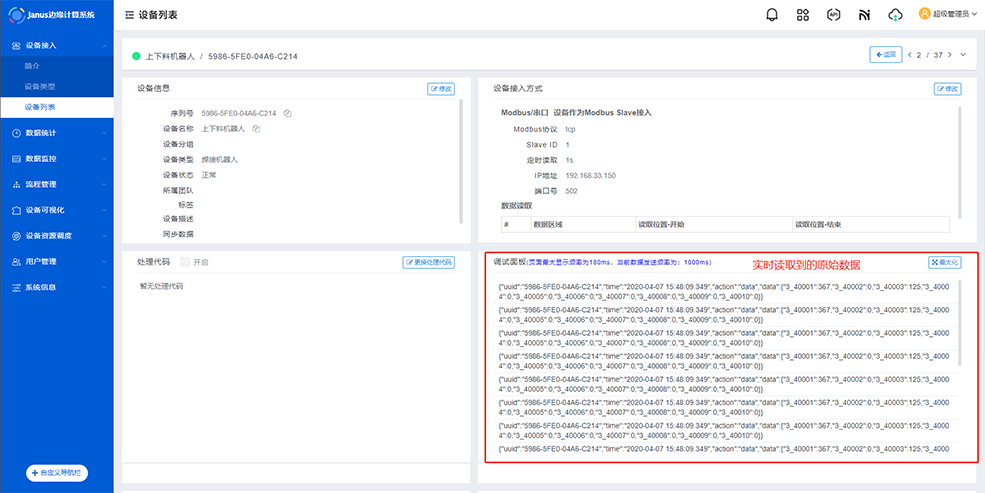Click 修改 button in 设备信息 panel
Screen dimensions: 985x493
[441, 89]
